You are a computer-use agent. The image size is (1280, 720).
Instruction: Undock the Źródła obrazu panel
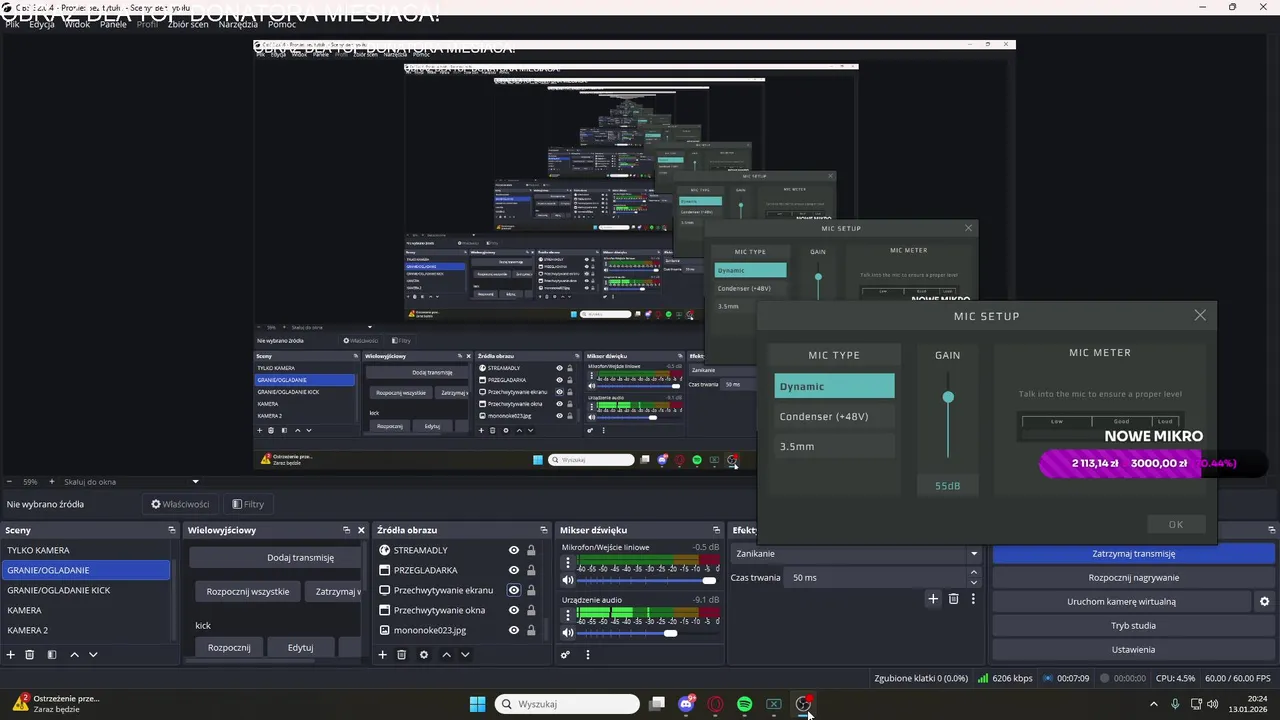click(544, 530)
